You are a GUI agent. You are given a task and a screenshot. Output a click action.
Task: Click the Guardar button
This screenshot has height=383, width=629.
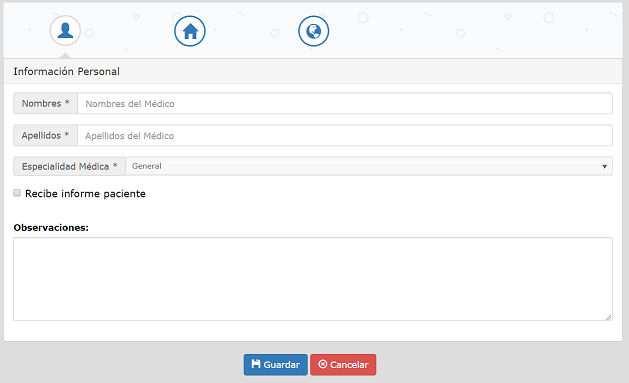tap(276, 365)
